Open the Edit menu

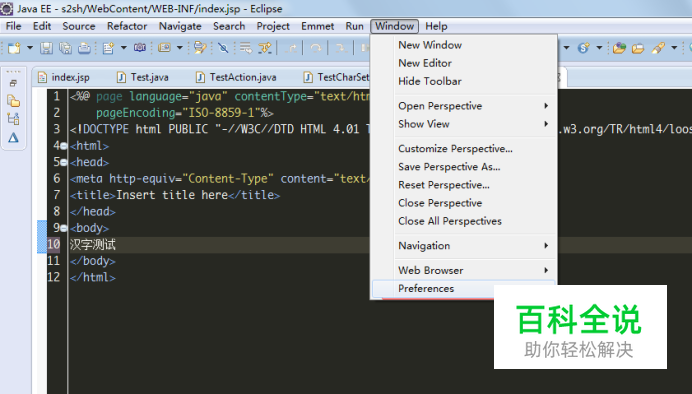(x=42, y=26)
